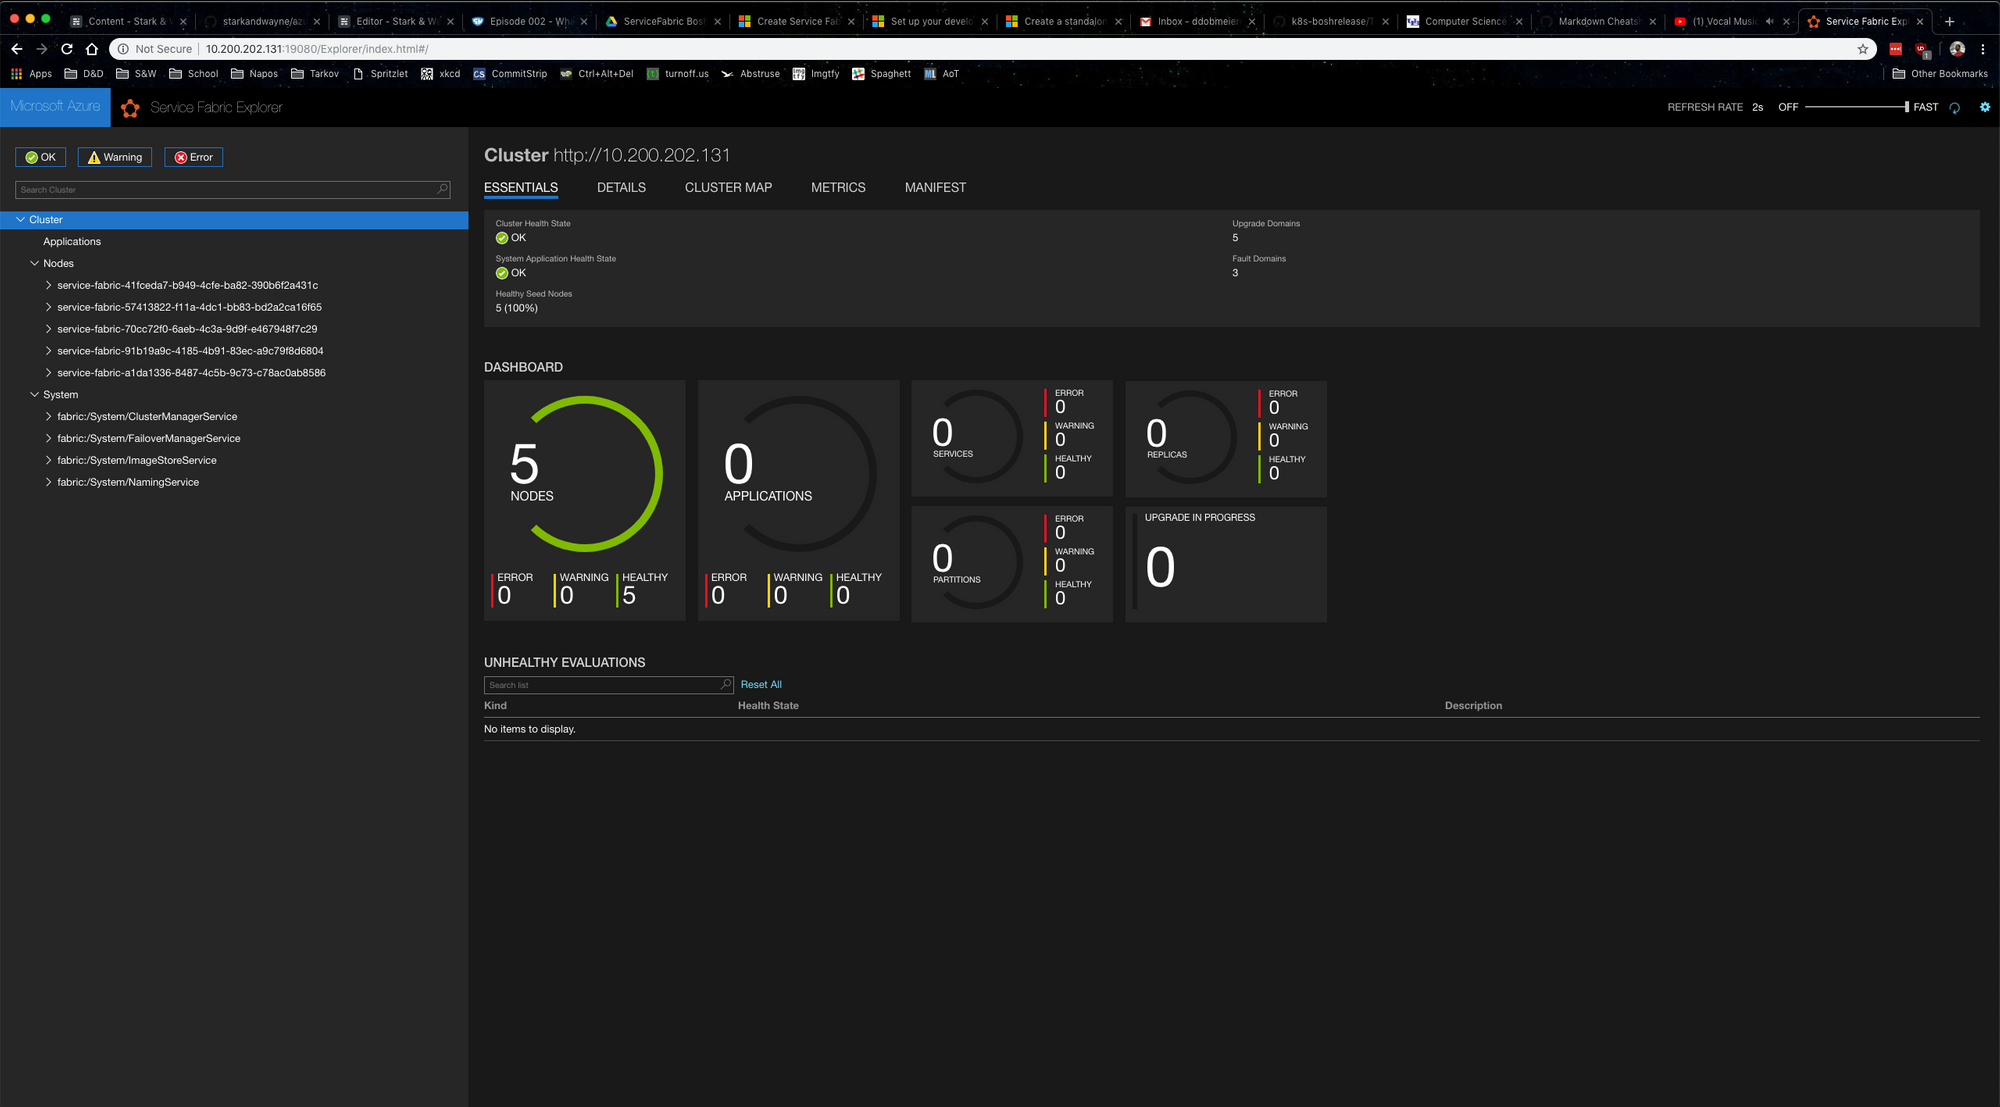2000x1107 pixels.
Task: Click the Search list input field
Action: pyautogui.click(x=609, y=685)
